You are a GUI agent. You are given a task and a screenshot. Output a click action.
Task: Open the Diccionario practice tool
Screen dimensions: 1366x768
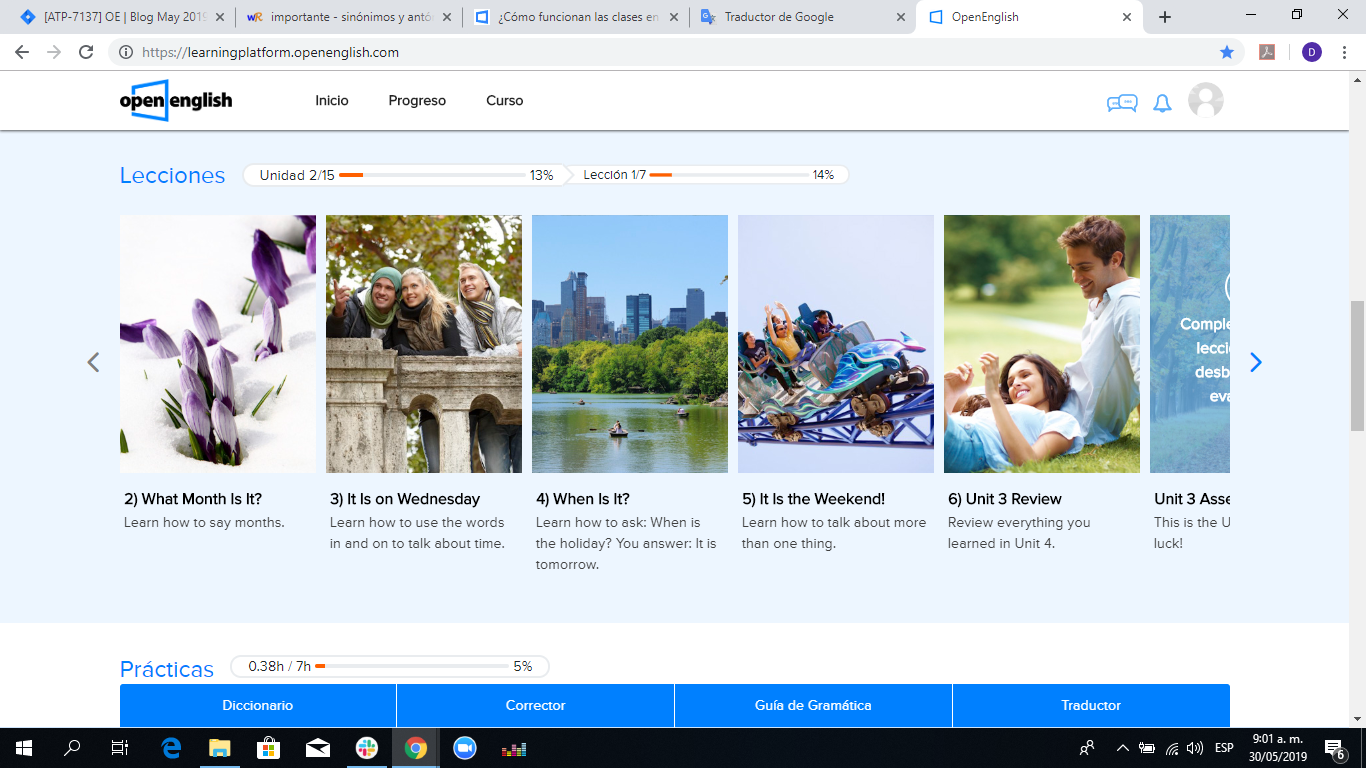click(x=258, y=705)
